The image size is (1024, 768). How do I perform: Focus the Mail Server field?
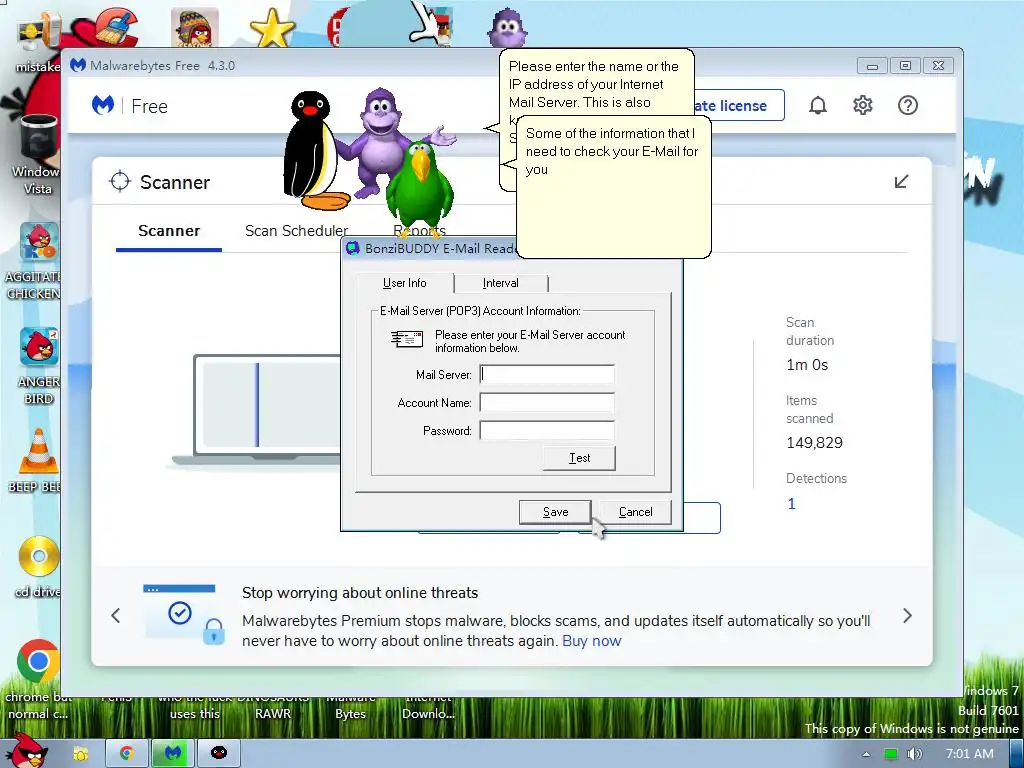pyautogui.click(x=547, y=374)
